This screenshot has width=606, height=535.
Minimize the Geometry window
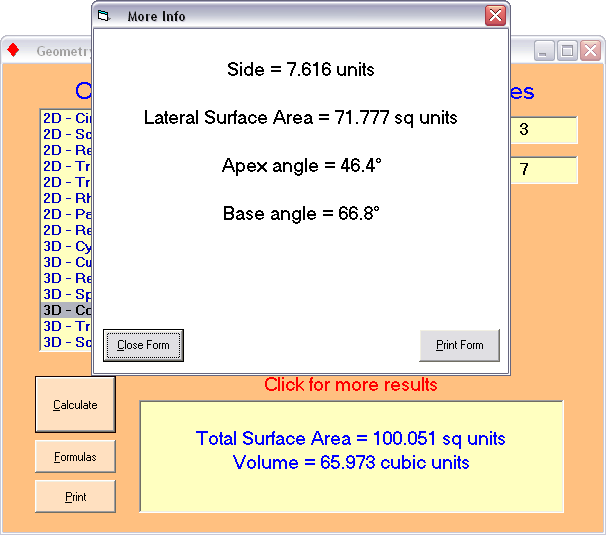(x=545, y=51)
